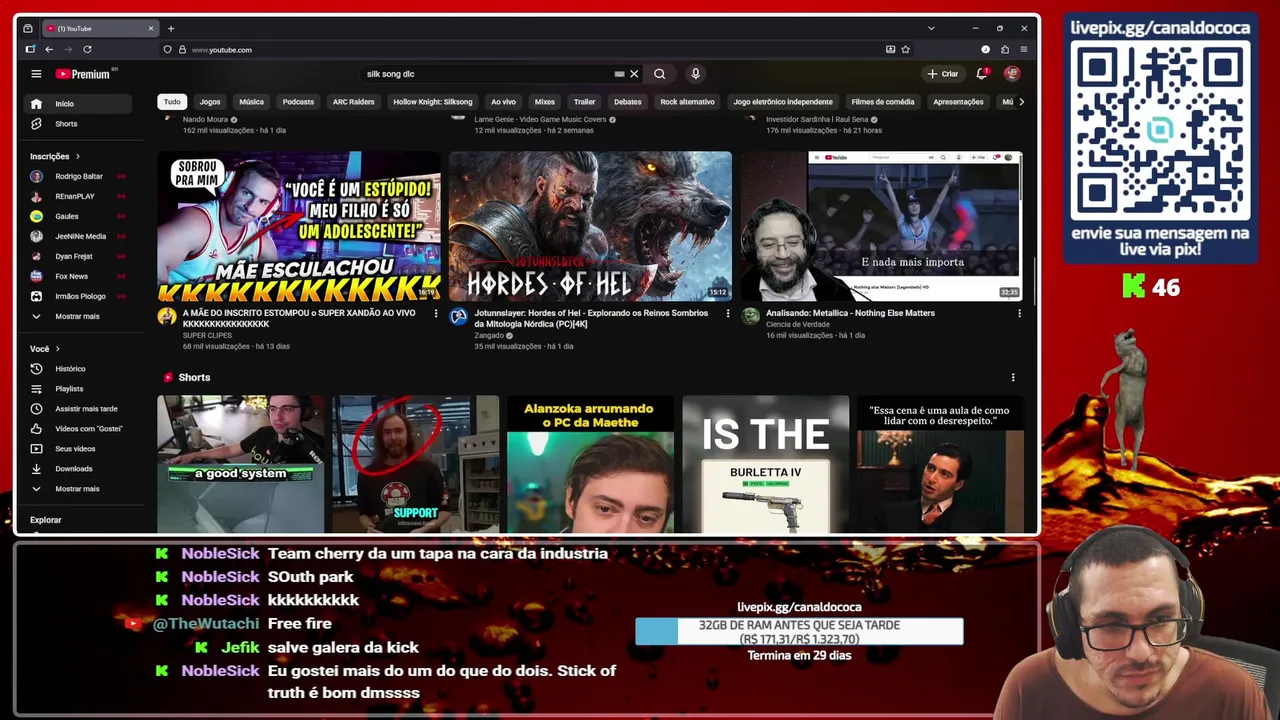The height and width of the screenshot is (720, 1280).
Task: Open options menu for Super Xandão video
Action: click(x=435, y=314)
